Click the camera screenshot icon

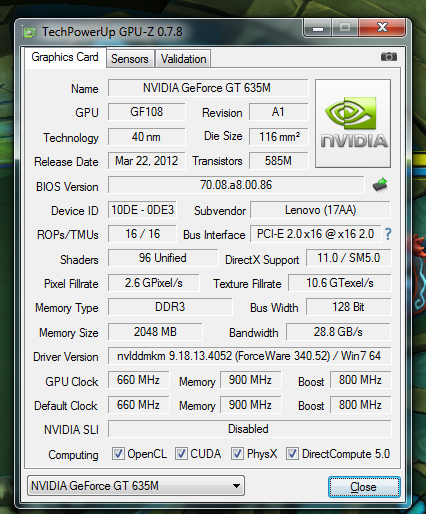click(x=389, y=57)
